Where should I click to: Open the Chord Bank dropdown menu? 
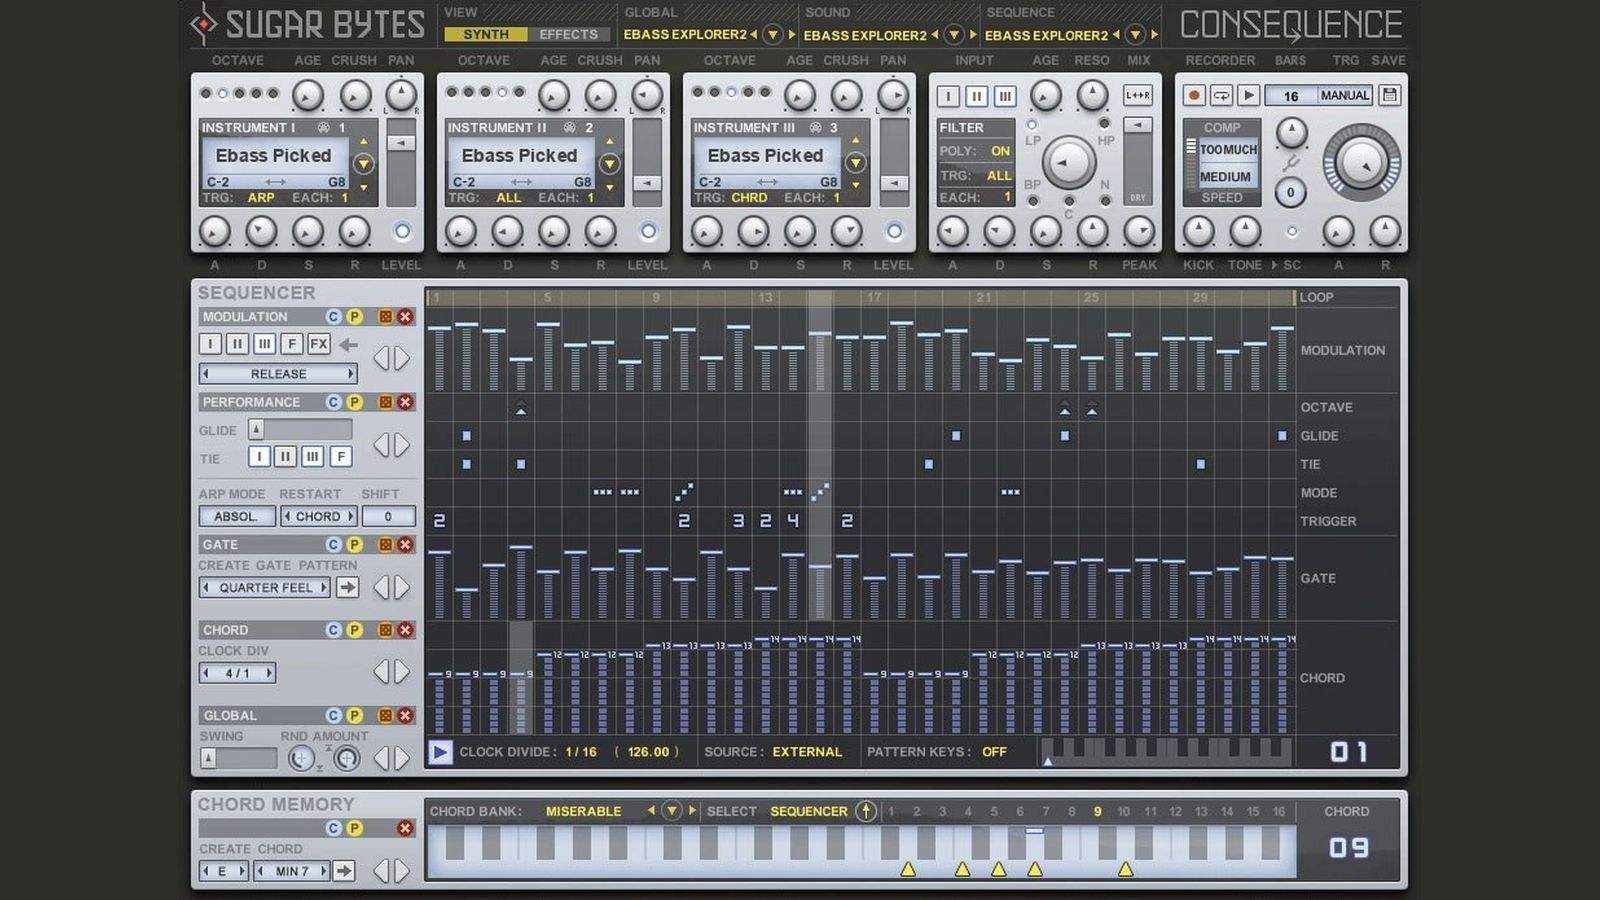(672, 811)
